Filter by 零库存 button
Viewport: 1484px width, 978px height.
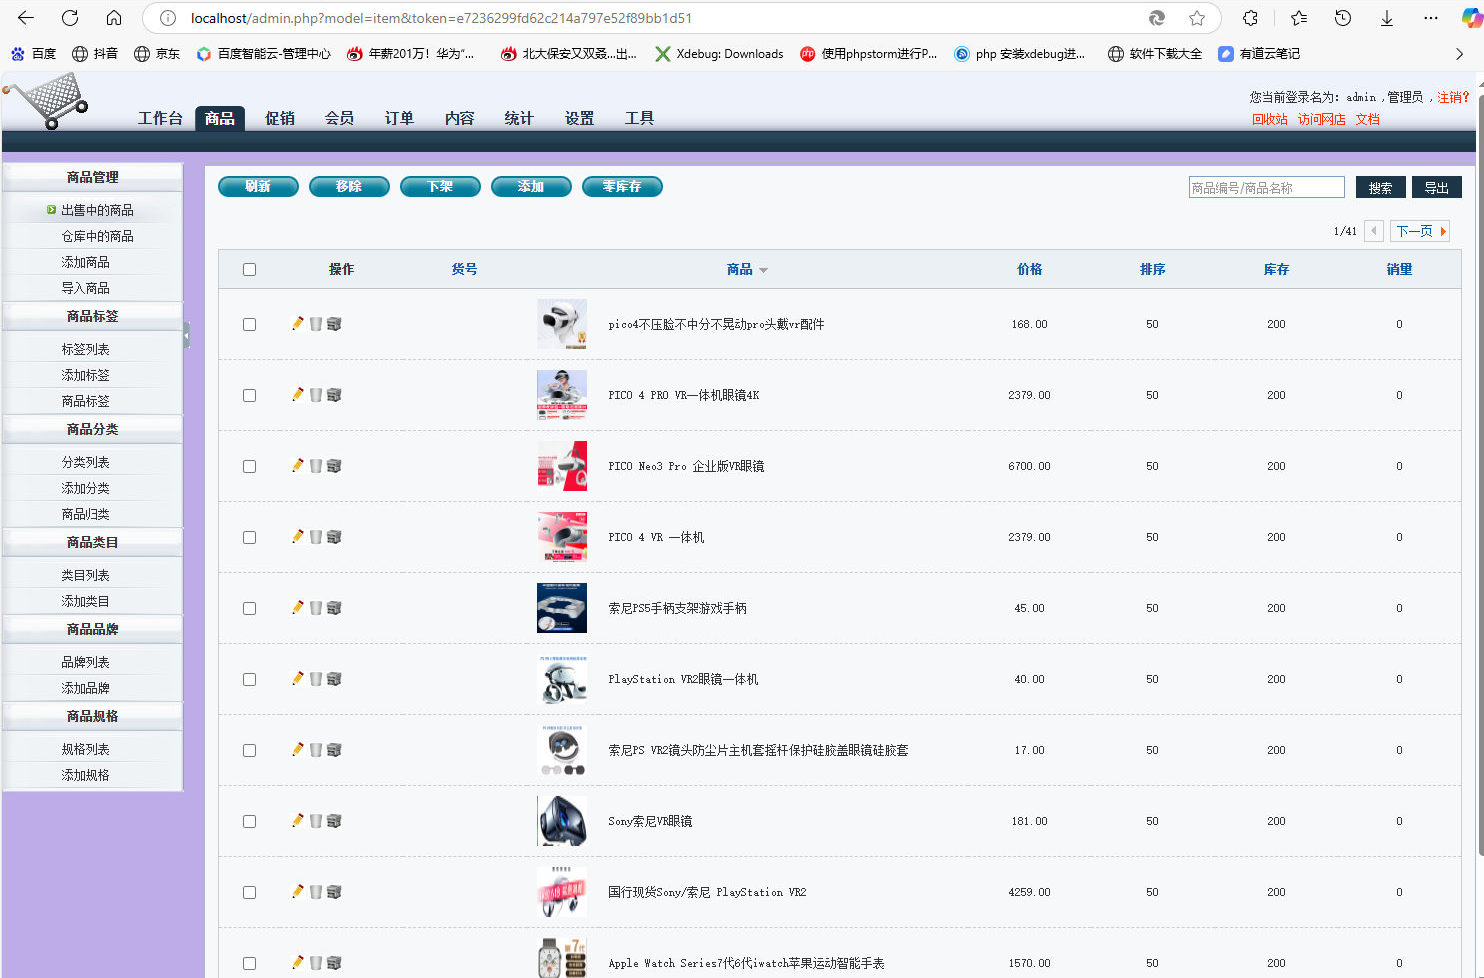coord(622,187)
